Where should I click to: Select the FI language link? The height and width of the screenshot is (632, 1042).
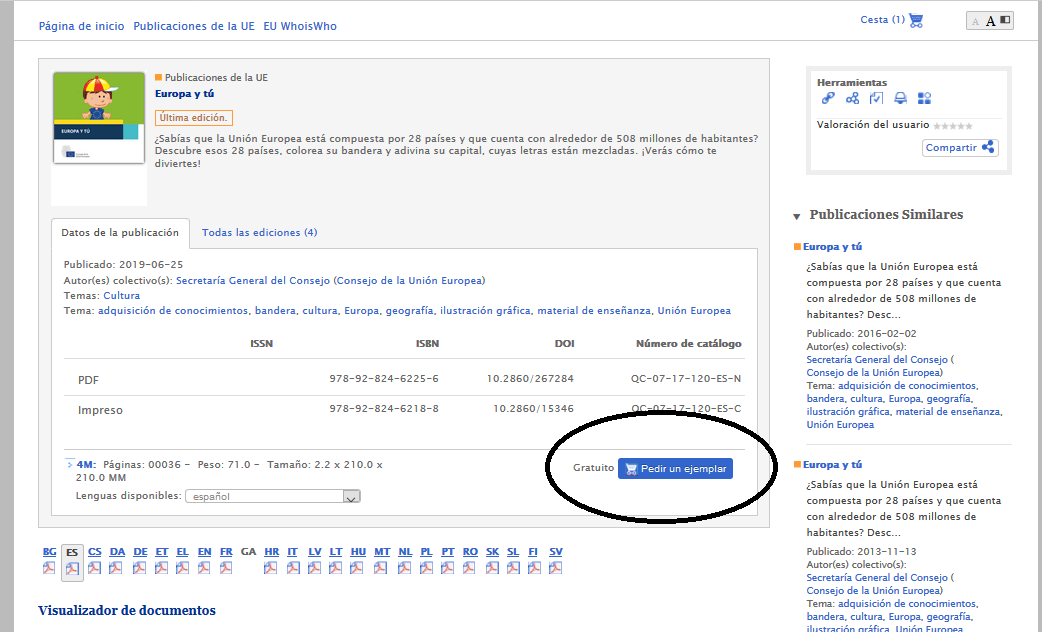(533, 552)
